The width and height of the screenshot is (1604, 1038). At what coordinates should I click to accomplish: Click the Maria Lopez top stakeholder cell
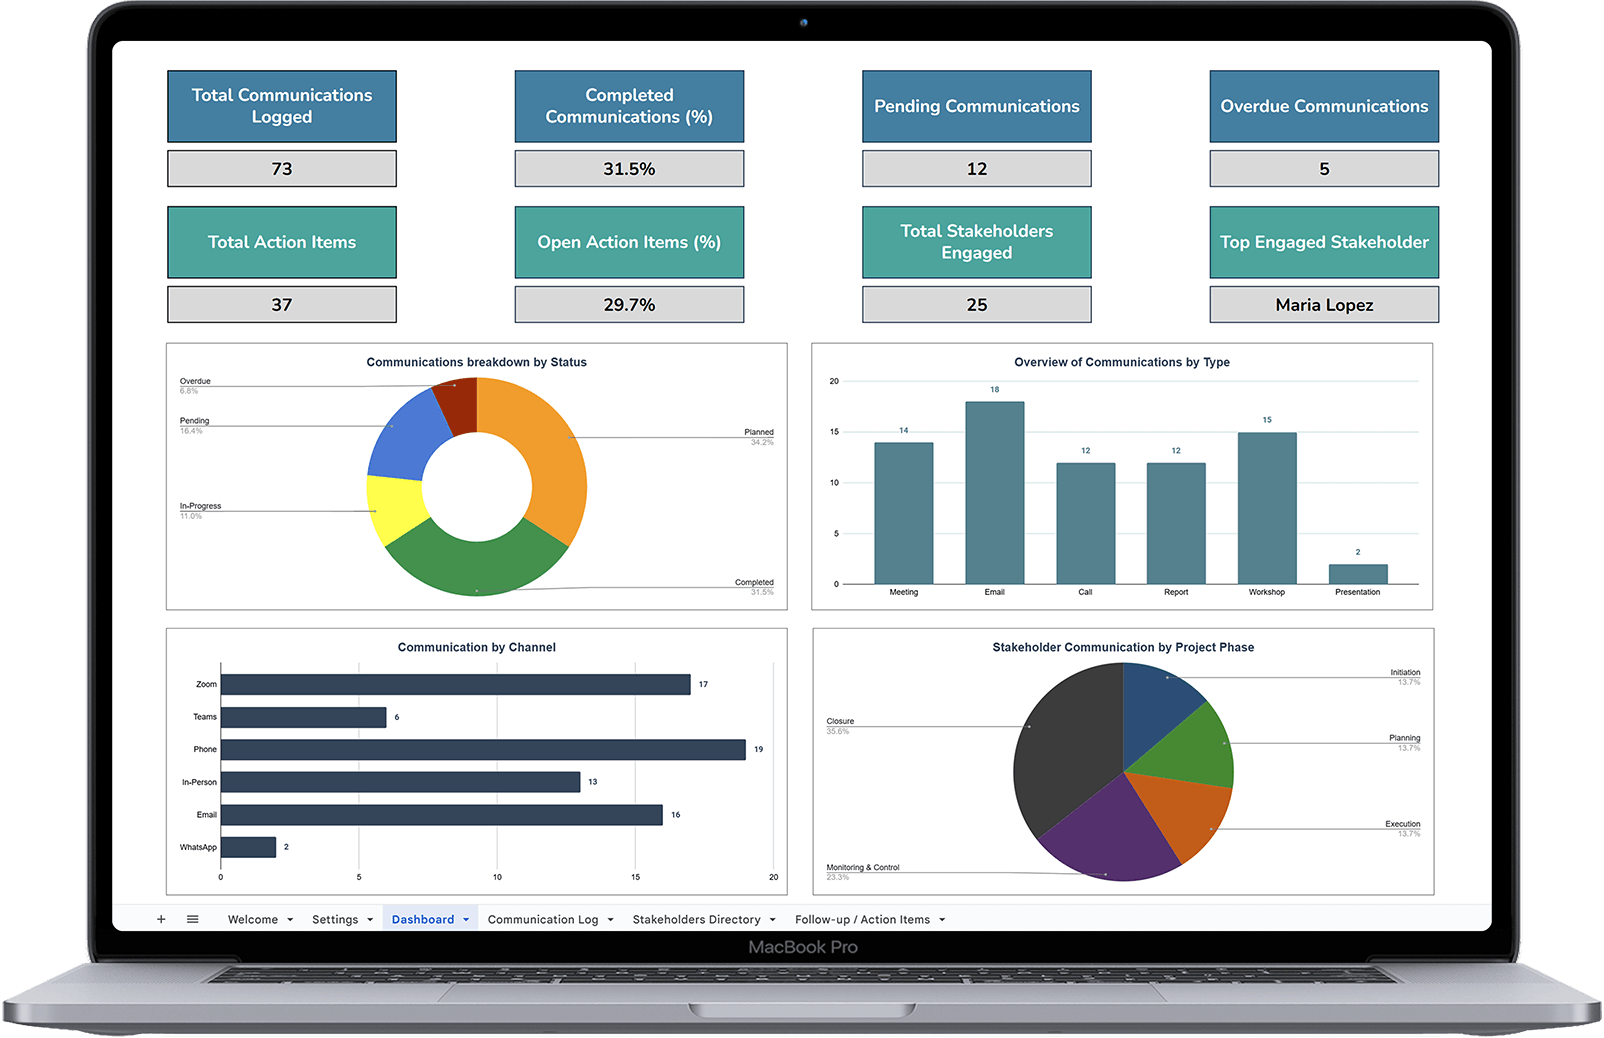pyautogui.click(x=1324, y=305)
